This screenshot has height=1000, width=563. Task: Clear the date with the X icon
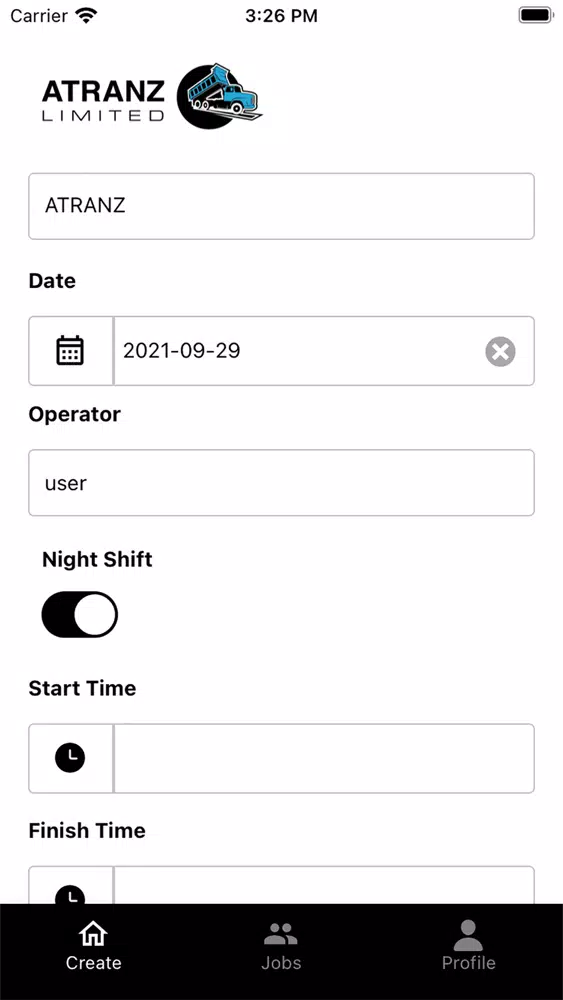tap(501, 351)
